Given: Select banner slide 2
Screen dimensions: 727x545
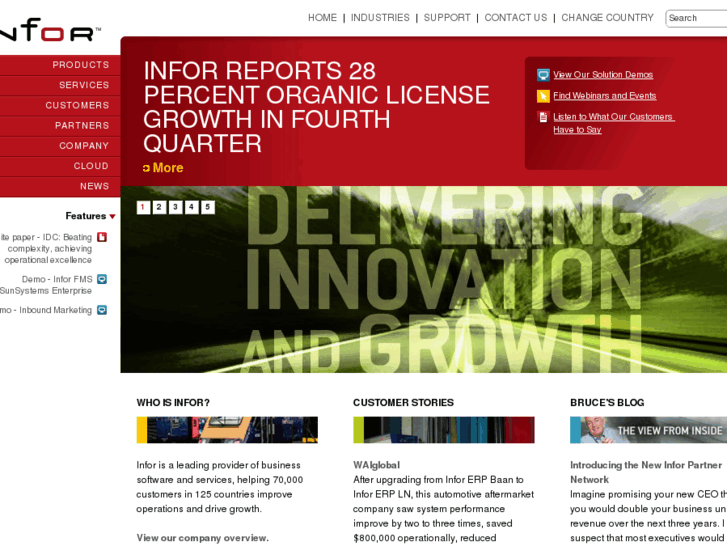Looking at the screenshot, I should pyautogui.click(x=159, y=207).
